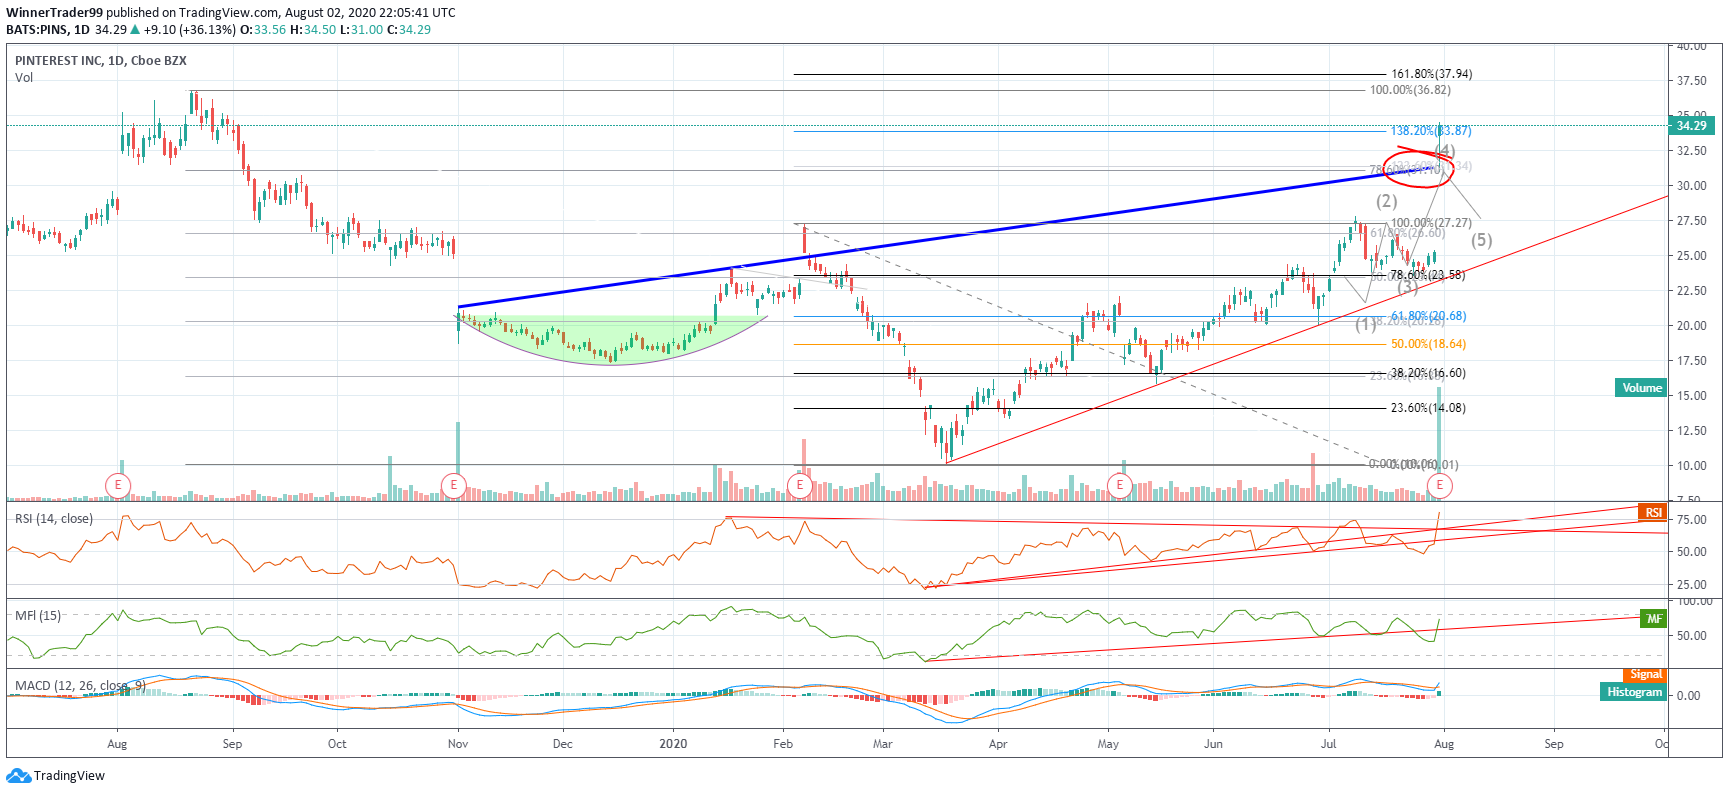Click the Jul label on time axis
This screenshot has height=794, width=1729.
pos(1328,744)
